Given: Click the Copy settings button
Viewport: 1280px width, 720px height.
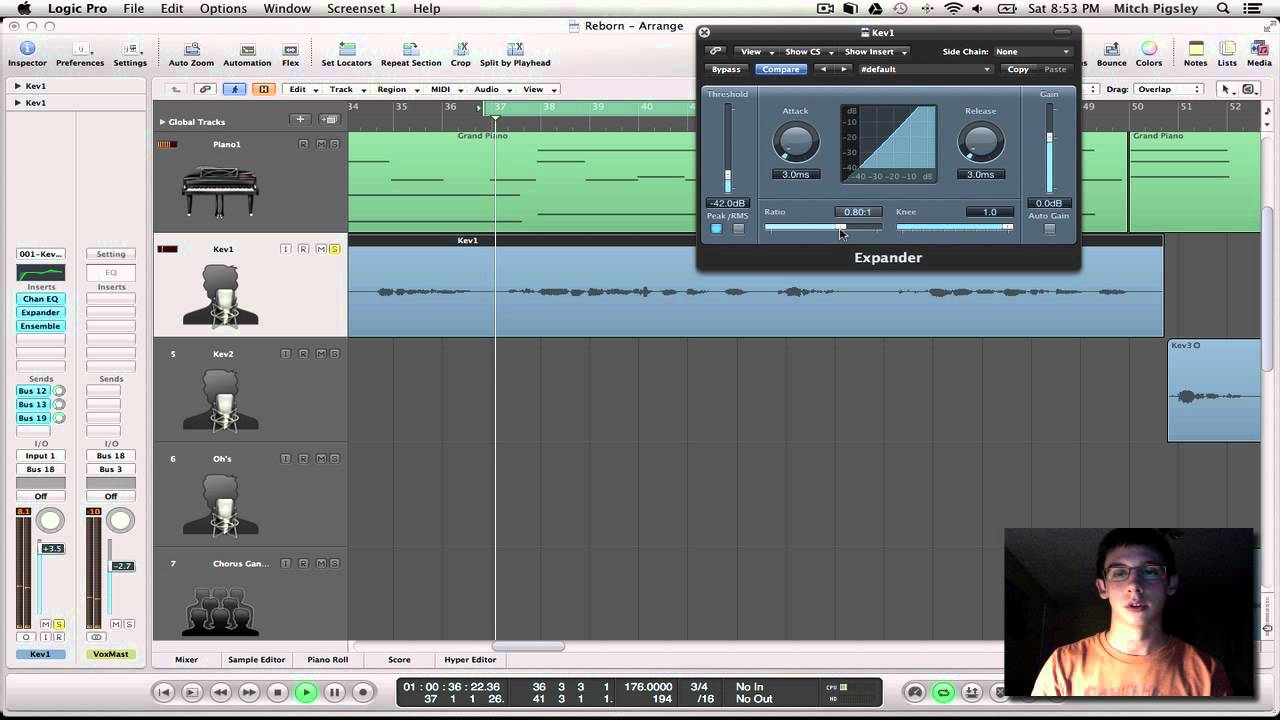Looking at the screenshot, I should point(1018,70).
